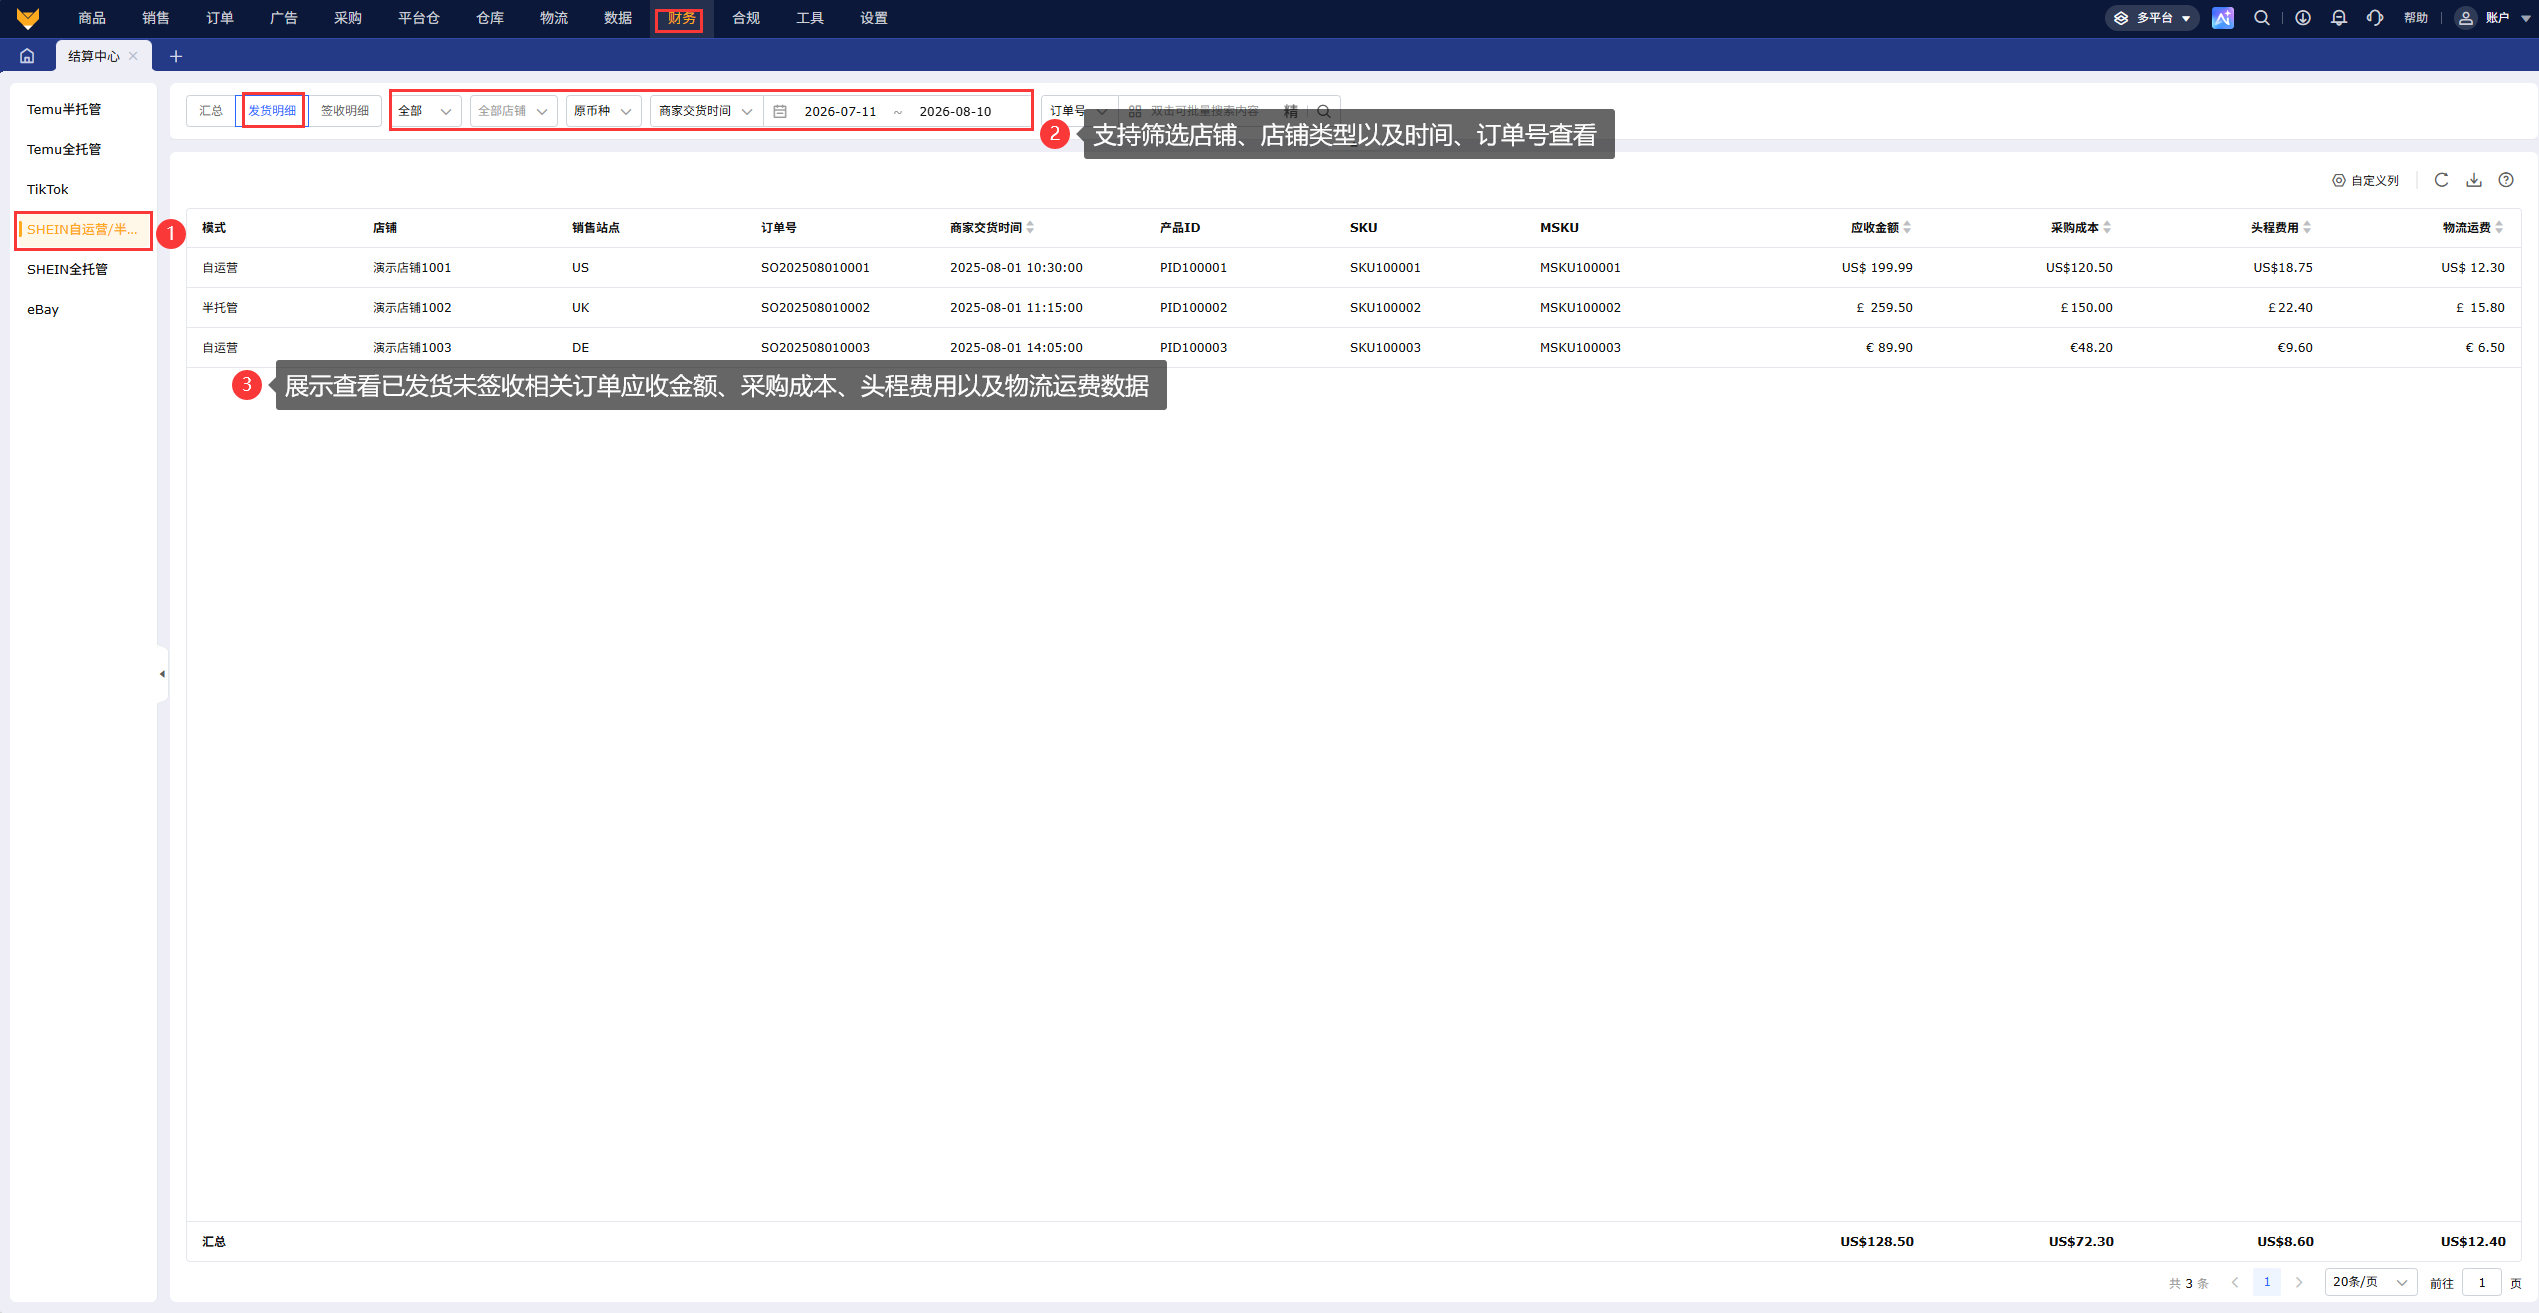Open the 多平台 platform switcher
This screenshot has width=2539, height=1313.
coord(2152,18)
